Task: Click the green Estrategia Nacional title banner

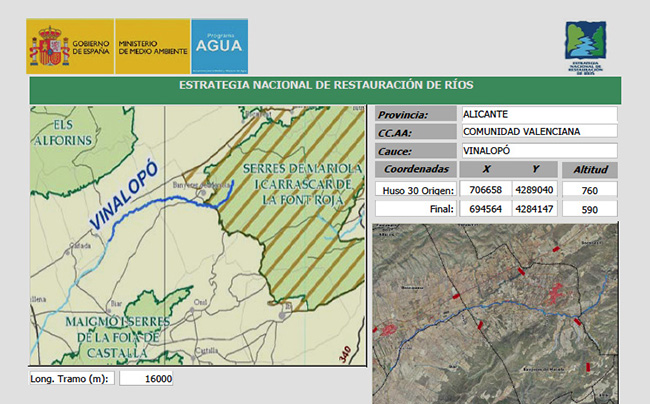Action: [x=325, y=86]
